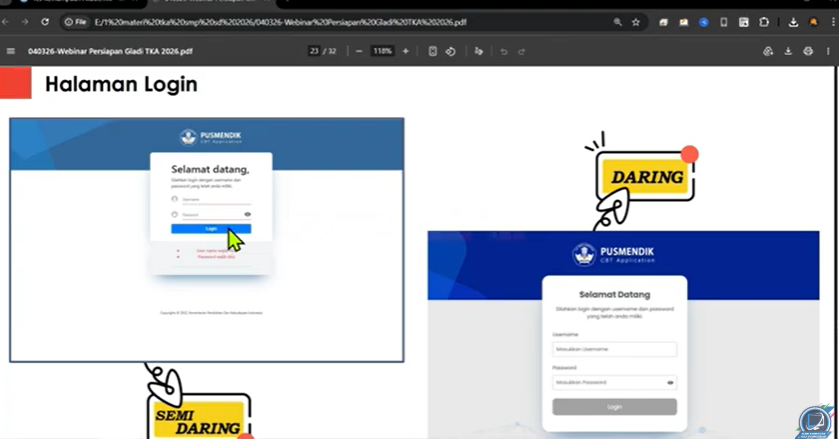Image resolution: width=839 pixels, height=439 pixels.
Task: Click the fit to page icon
Action: click(x=432, y=51)
